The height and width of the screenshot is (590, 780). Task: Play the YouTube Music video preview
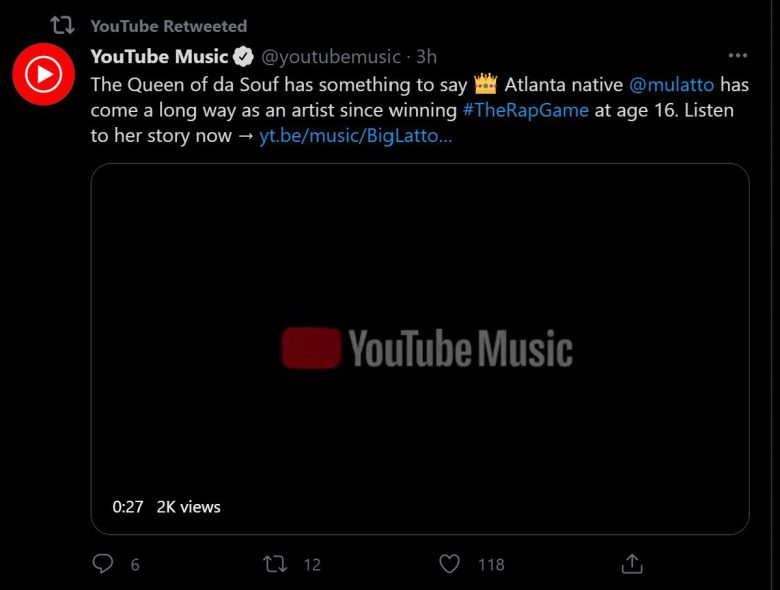(x=420, y=348)
